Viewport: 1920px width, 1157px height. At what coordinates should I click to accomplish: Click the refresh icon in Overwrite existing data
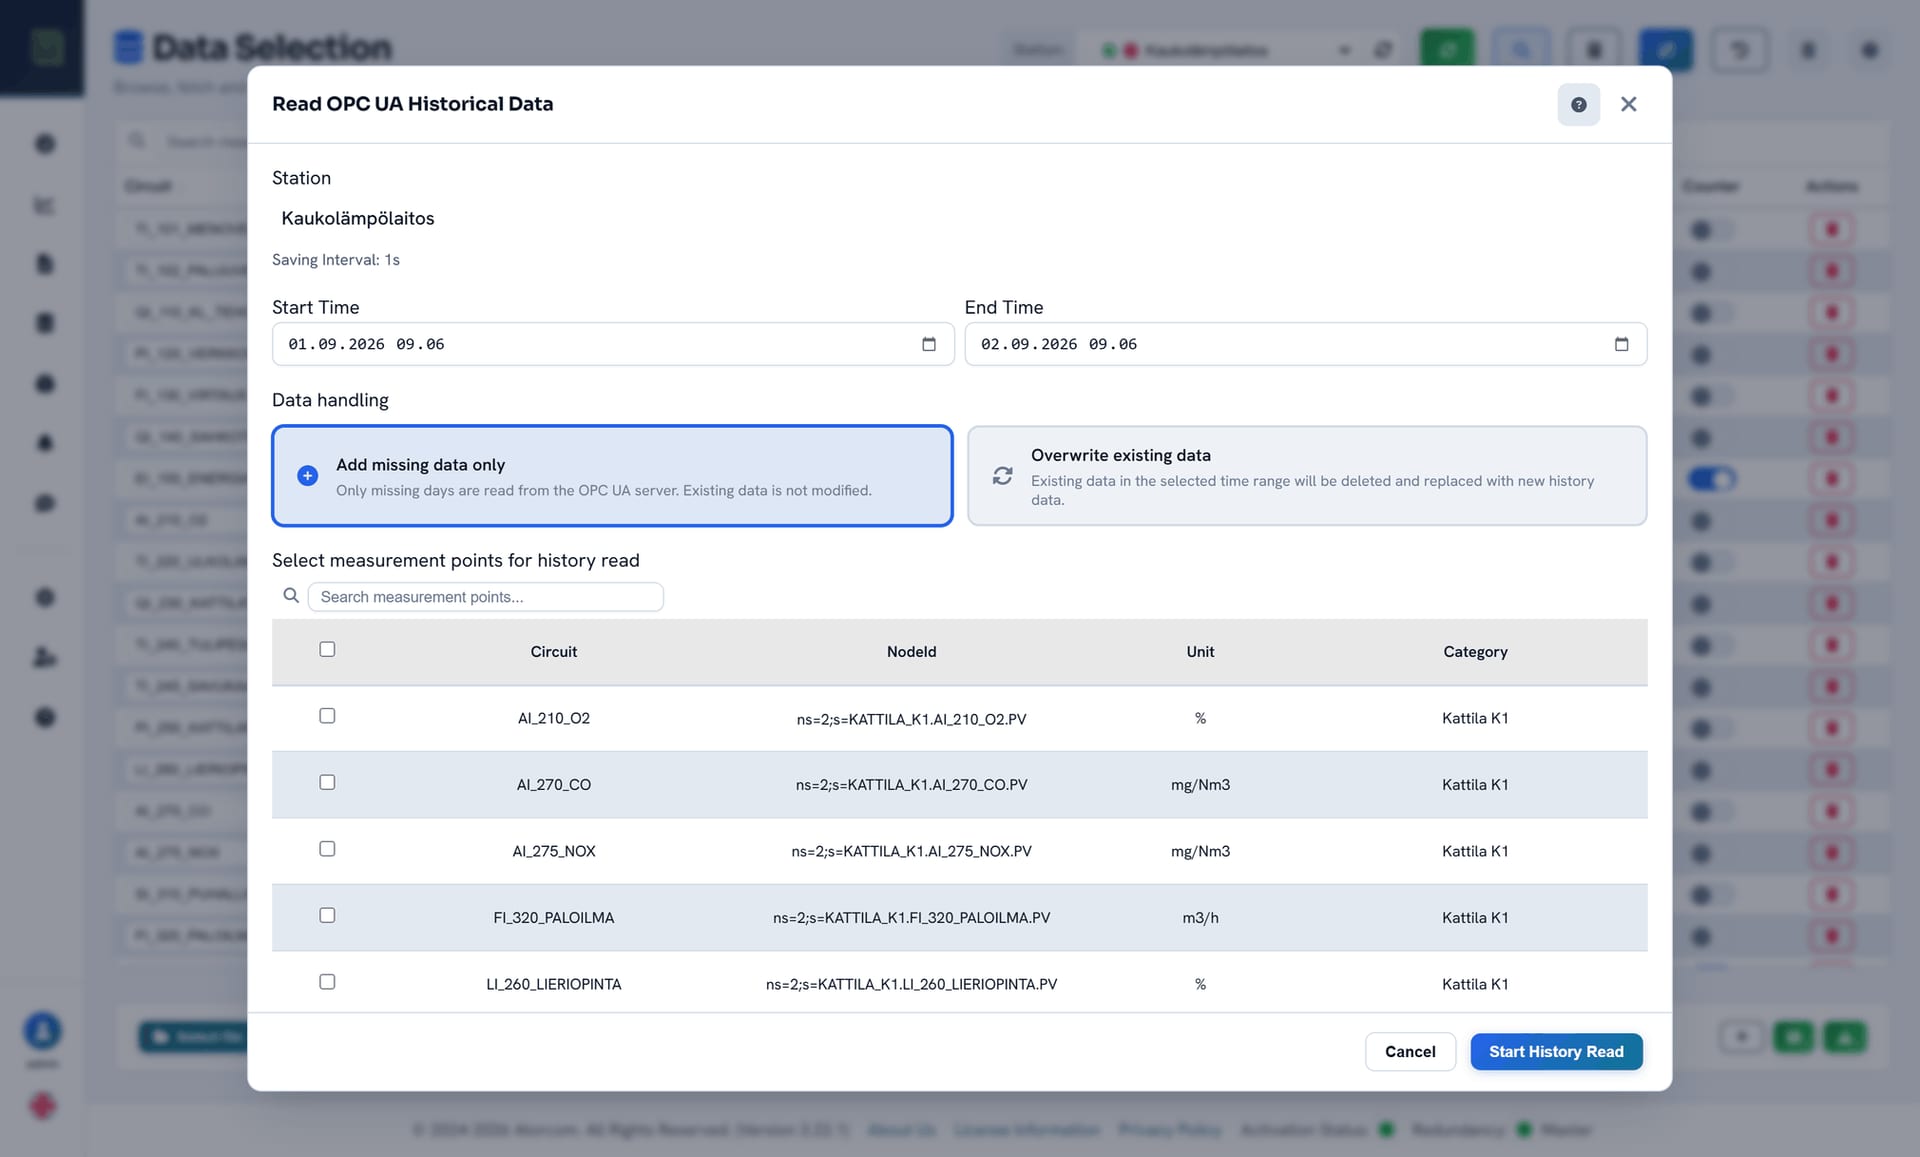coord(1002,476)
